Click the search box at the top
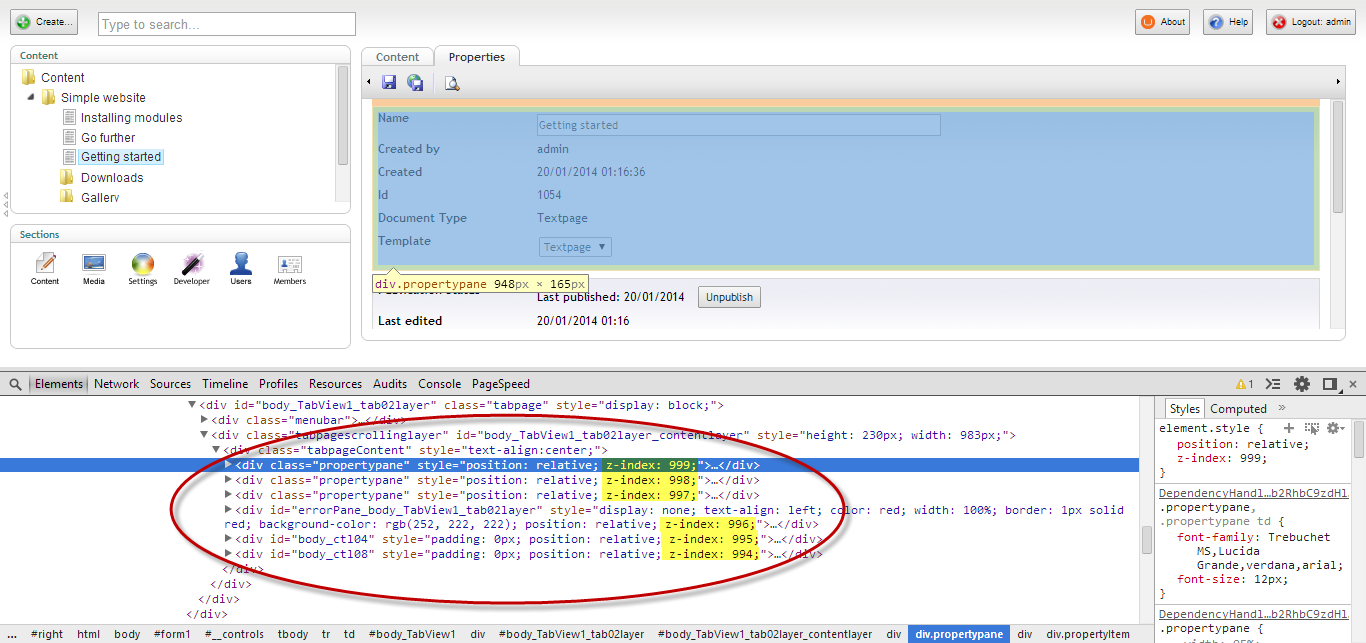1366x643 pixels. pos(227,24)
